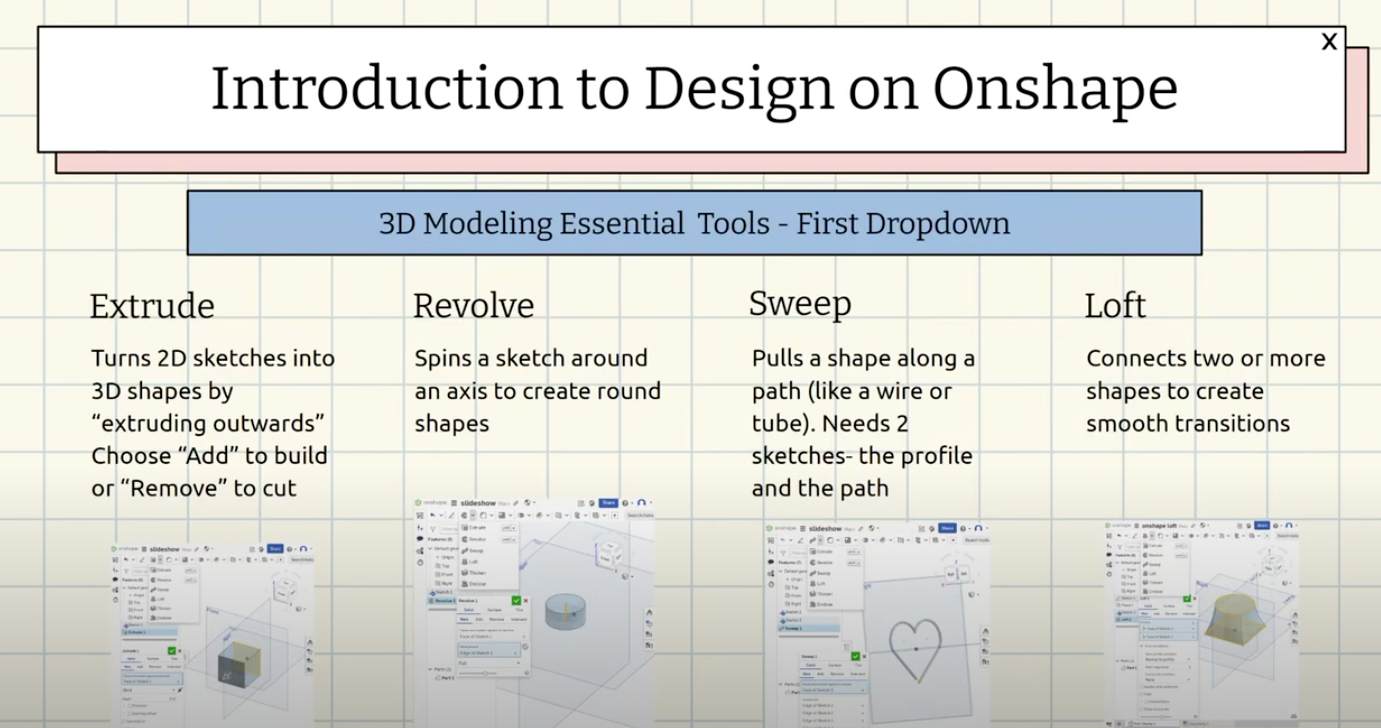
Task: Click the lofted solid in the Loft screenshot
Action: [x=1235, y=620]
